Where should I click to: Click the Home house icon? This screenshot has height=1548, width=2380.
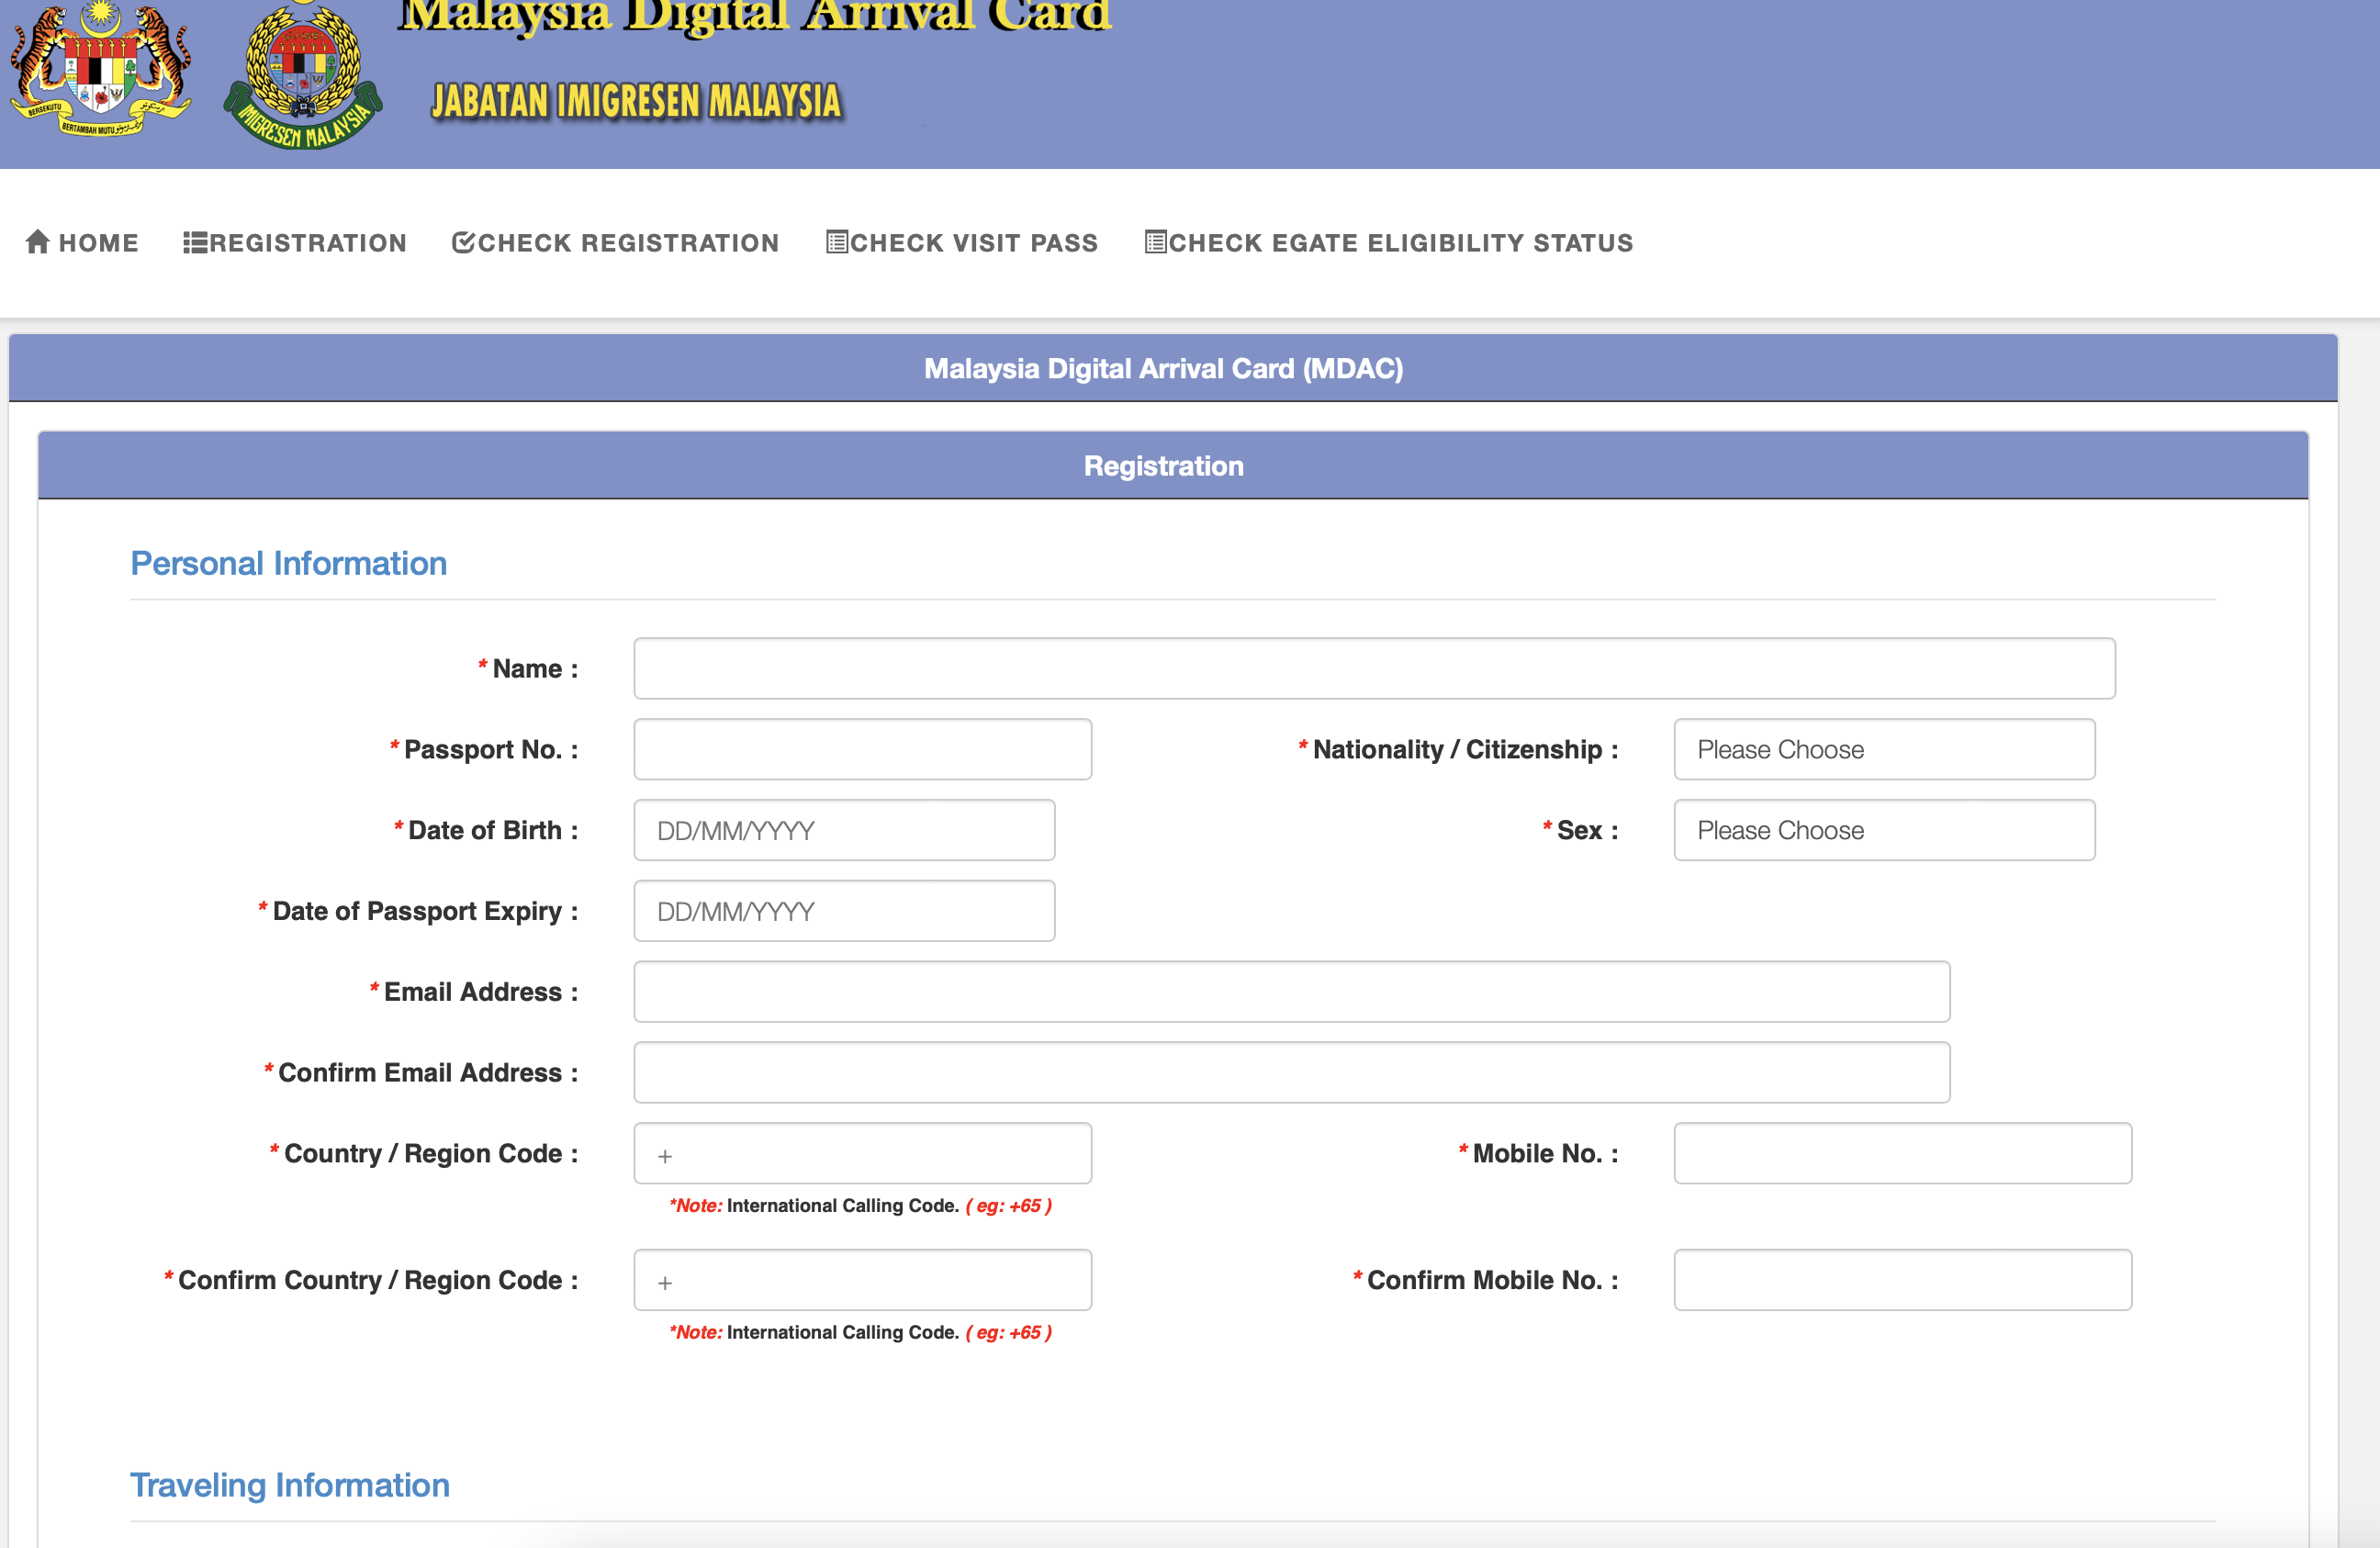(37, 242)
